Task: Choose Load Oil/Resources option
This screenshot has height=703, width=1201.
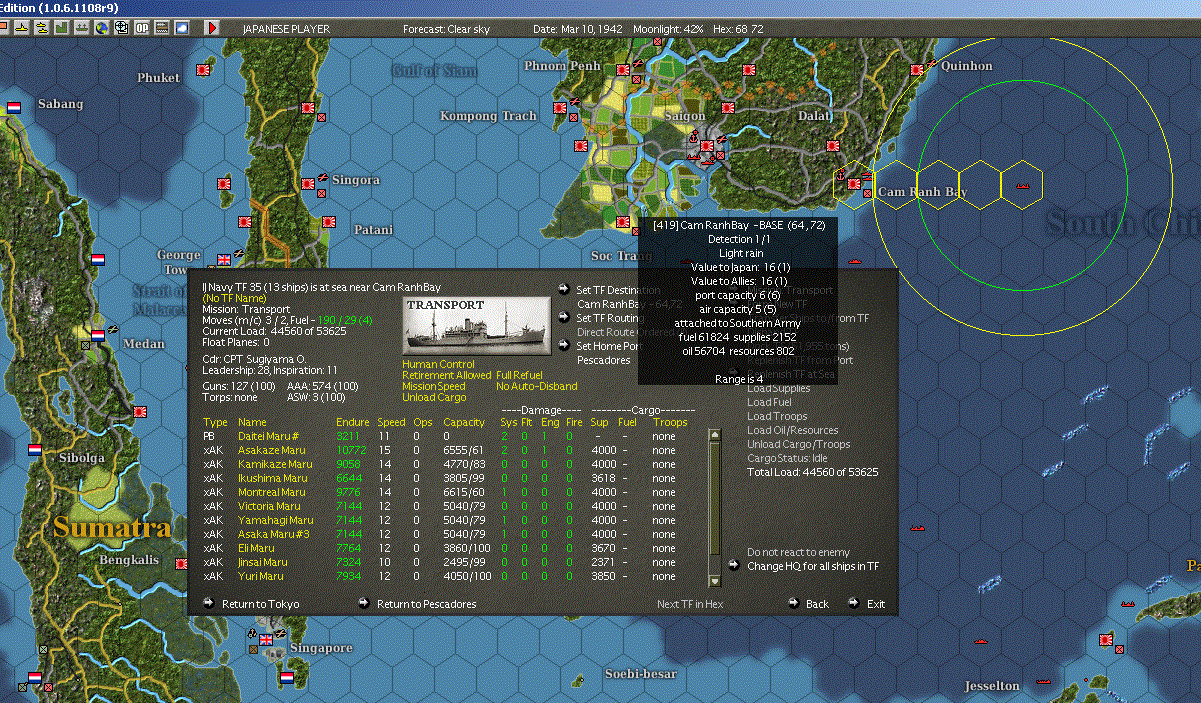Action: (x=792, y=430)
